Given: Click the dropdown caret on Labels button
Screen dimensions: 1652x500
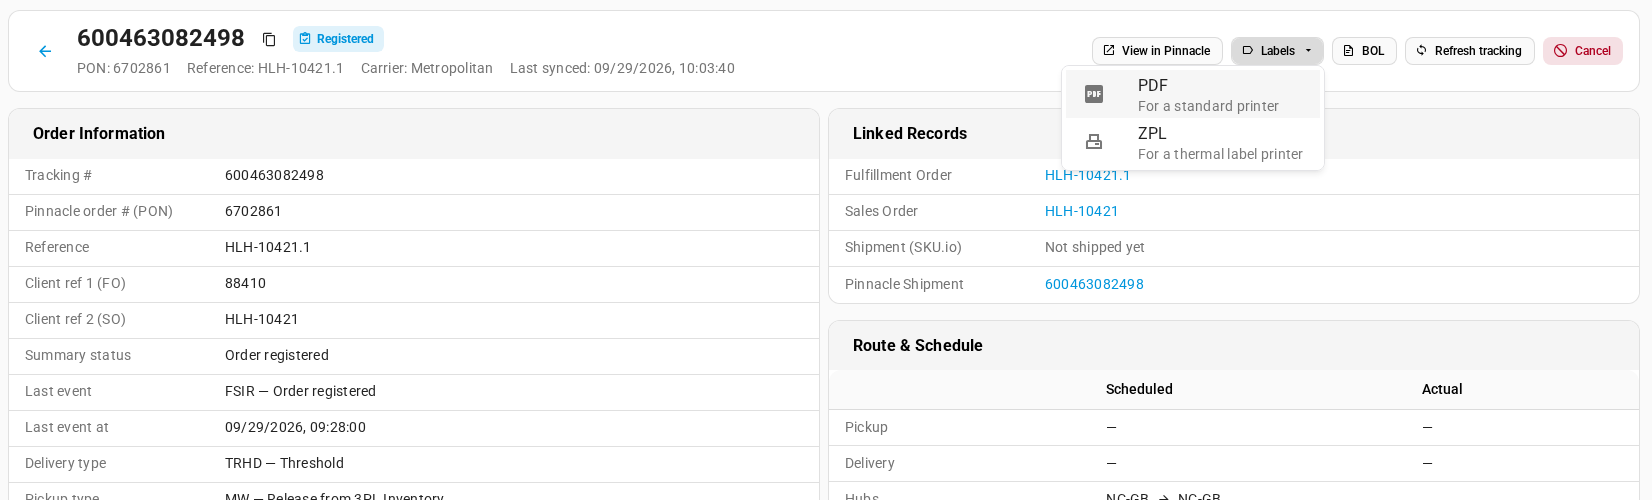Looking at the screenshot, I should pos(1308,51).
